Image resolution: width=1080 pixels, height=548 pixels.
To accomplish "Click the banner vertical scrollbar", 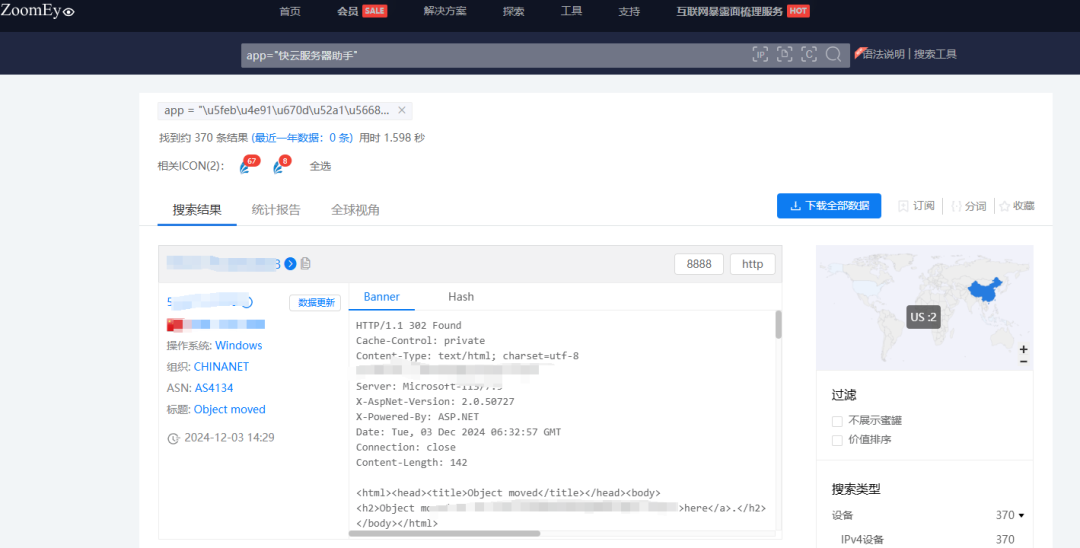I will click(x=778, y=325).
